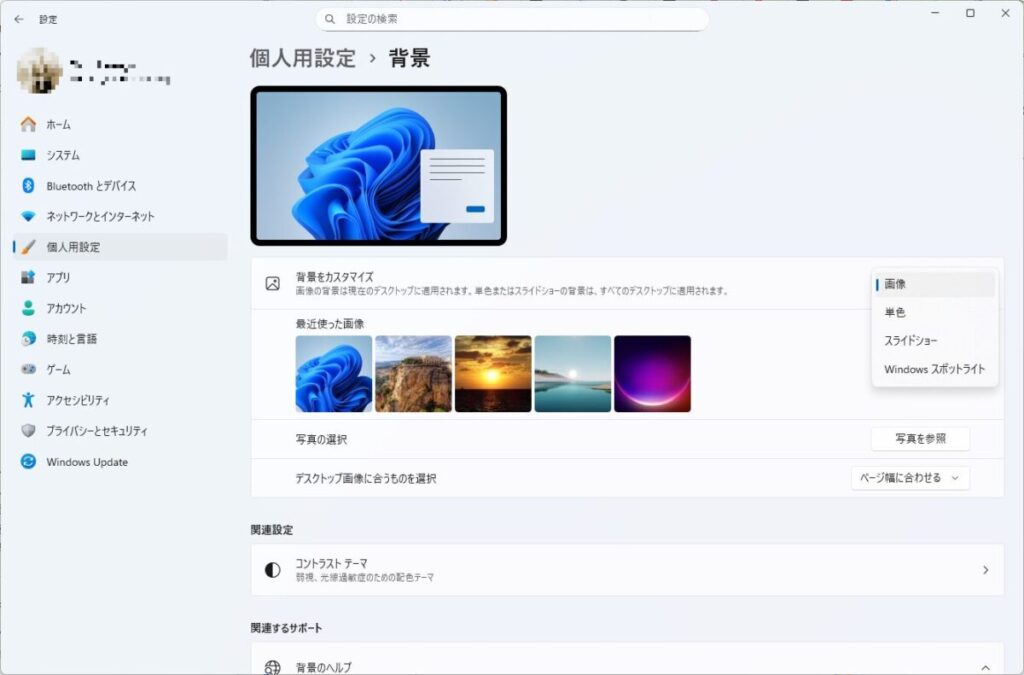Image resolution: width=1024 pixels, height=675 pixels.
Task: Click the 写真を参照 browse button
Action: pos(920,439)
